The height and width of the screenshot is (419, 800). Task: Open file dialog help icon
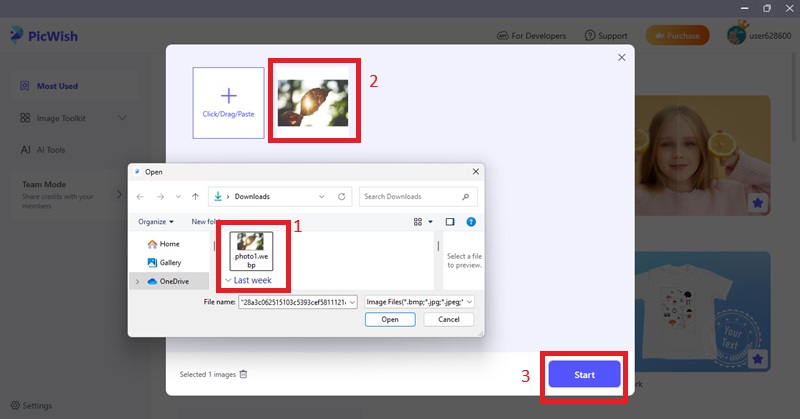(x=470, y=221)
